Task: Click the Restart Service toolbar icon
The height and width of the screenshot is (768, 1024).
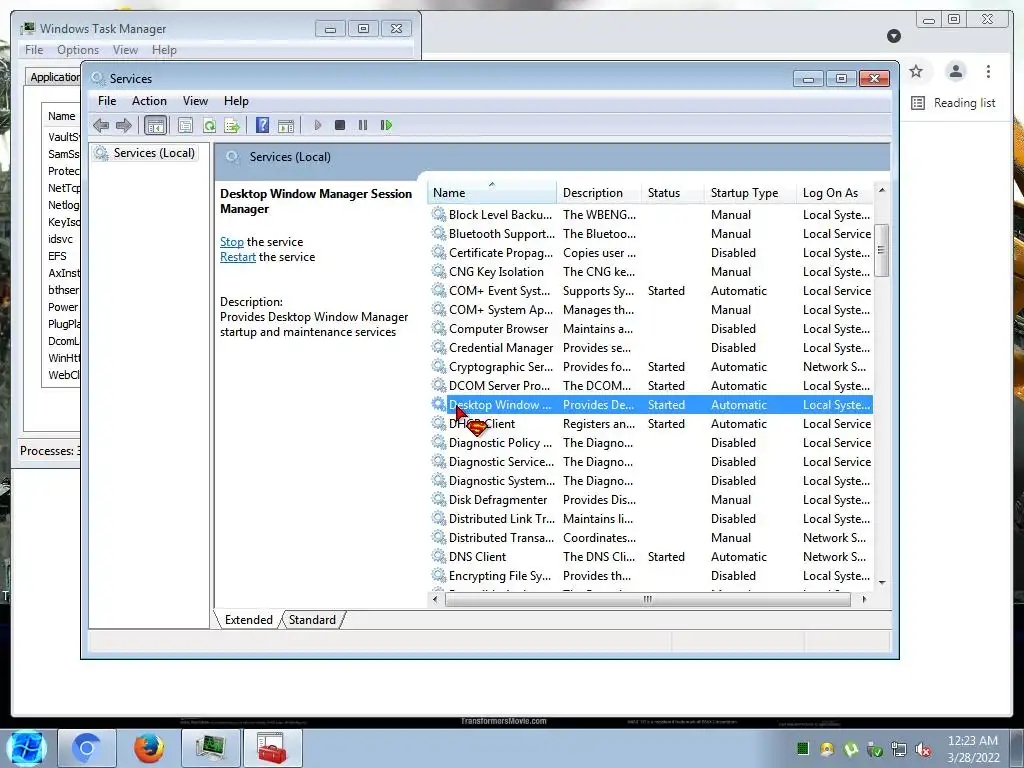Action: 386,125
